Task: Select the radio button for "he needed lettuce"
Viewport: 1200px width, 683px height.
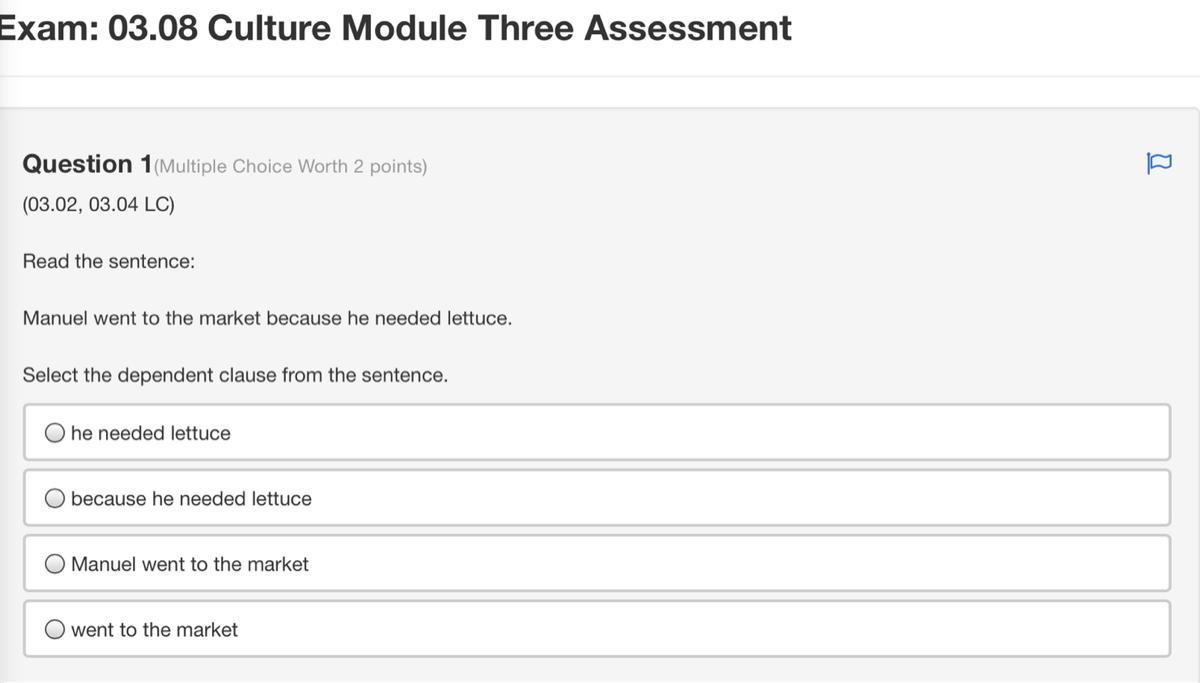Action: 56,433
